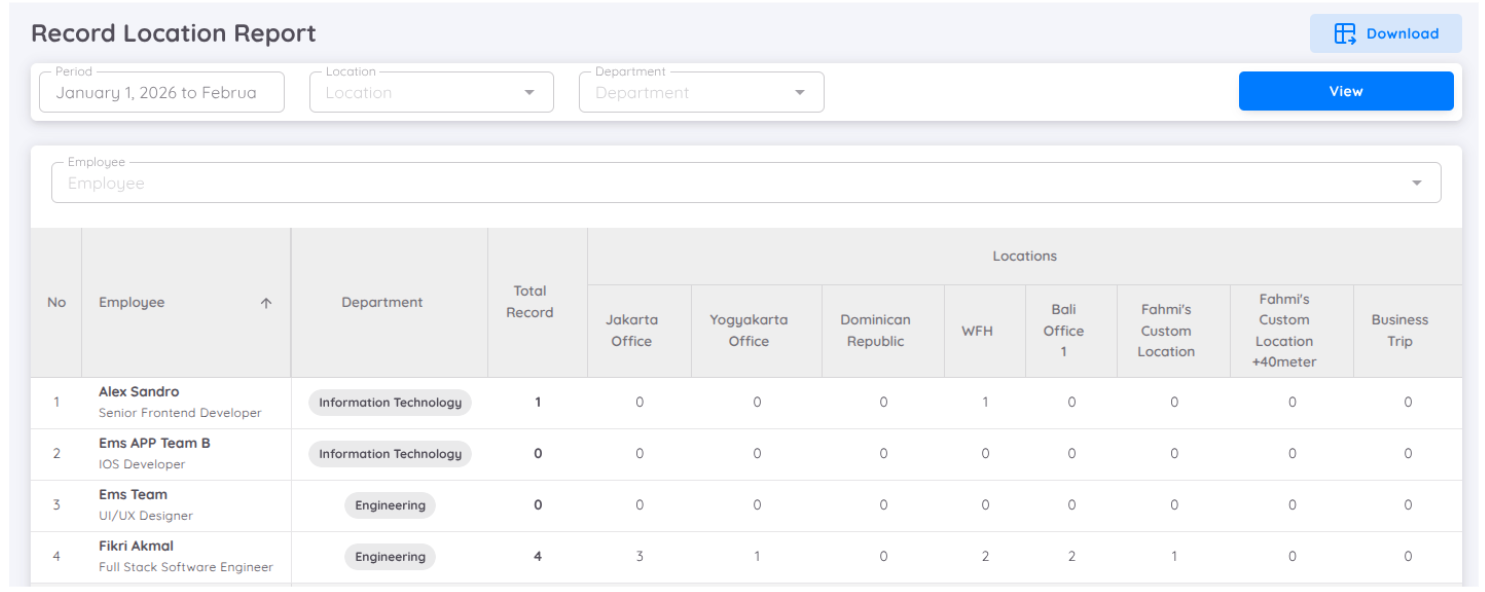Click the Fahmi's Custom Location +40meter header
The image size is (1485, 592).
tap(1291, 331)
